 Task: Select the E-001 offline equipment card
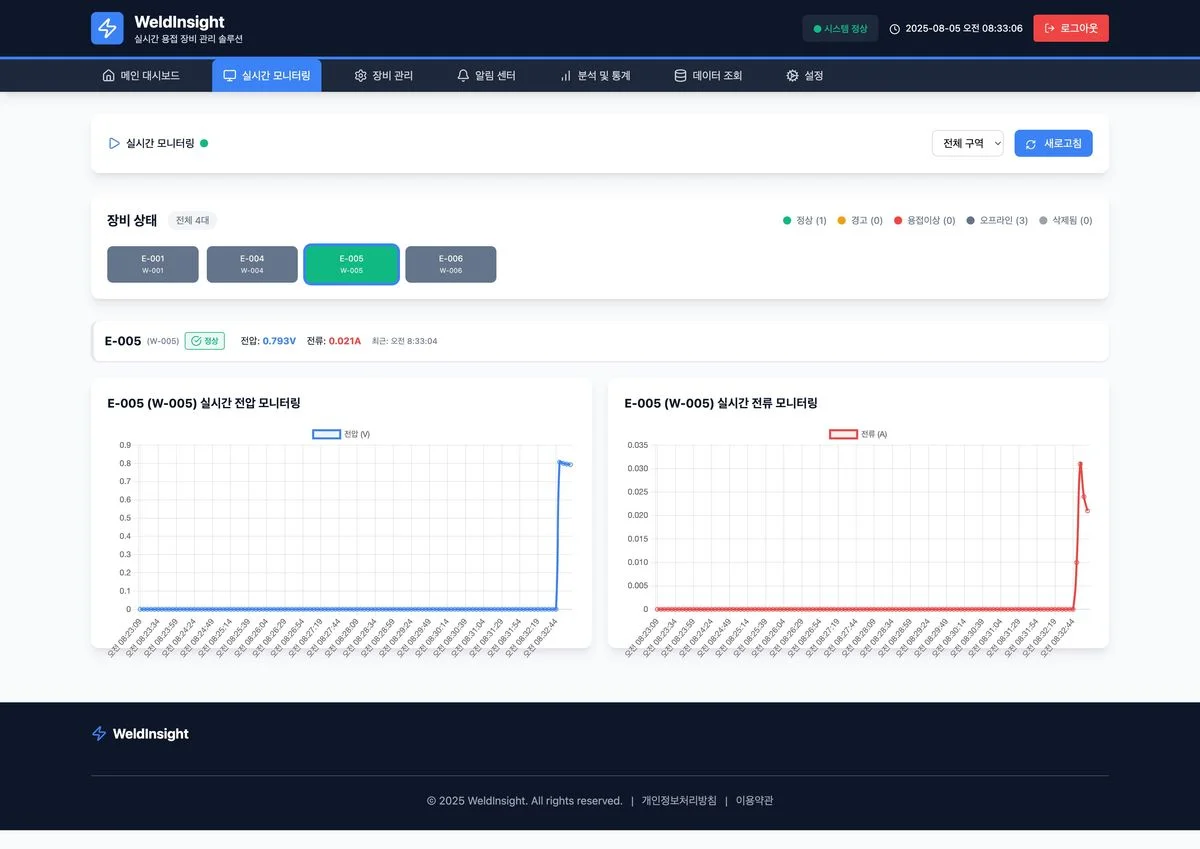pyautogui.click(x=153, y=264)
